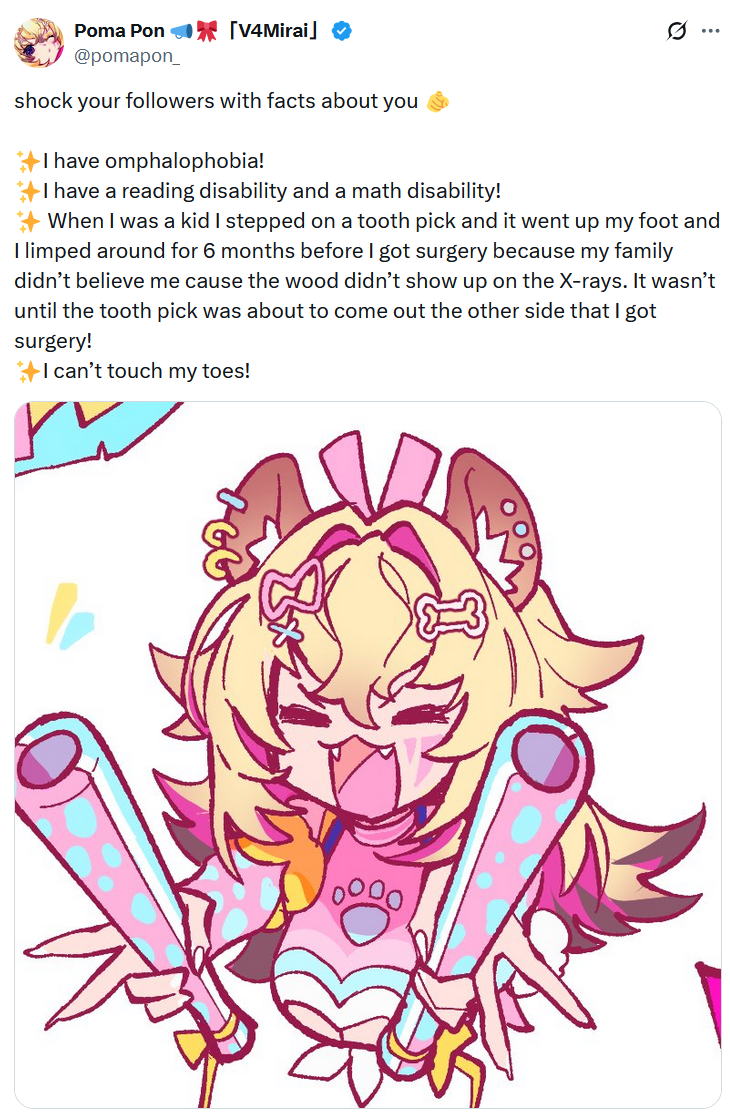This screenshot has width=730, height=1113.
Task: Click the megaphone emoji in display name
Action: tap(181, 31)
